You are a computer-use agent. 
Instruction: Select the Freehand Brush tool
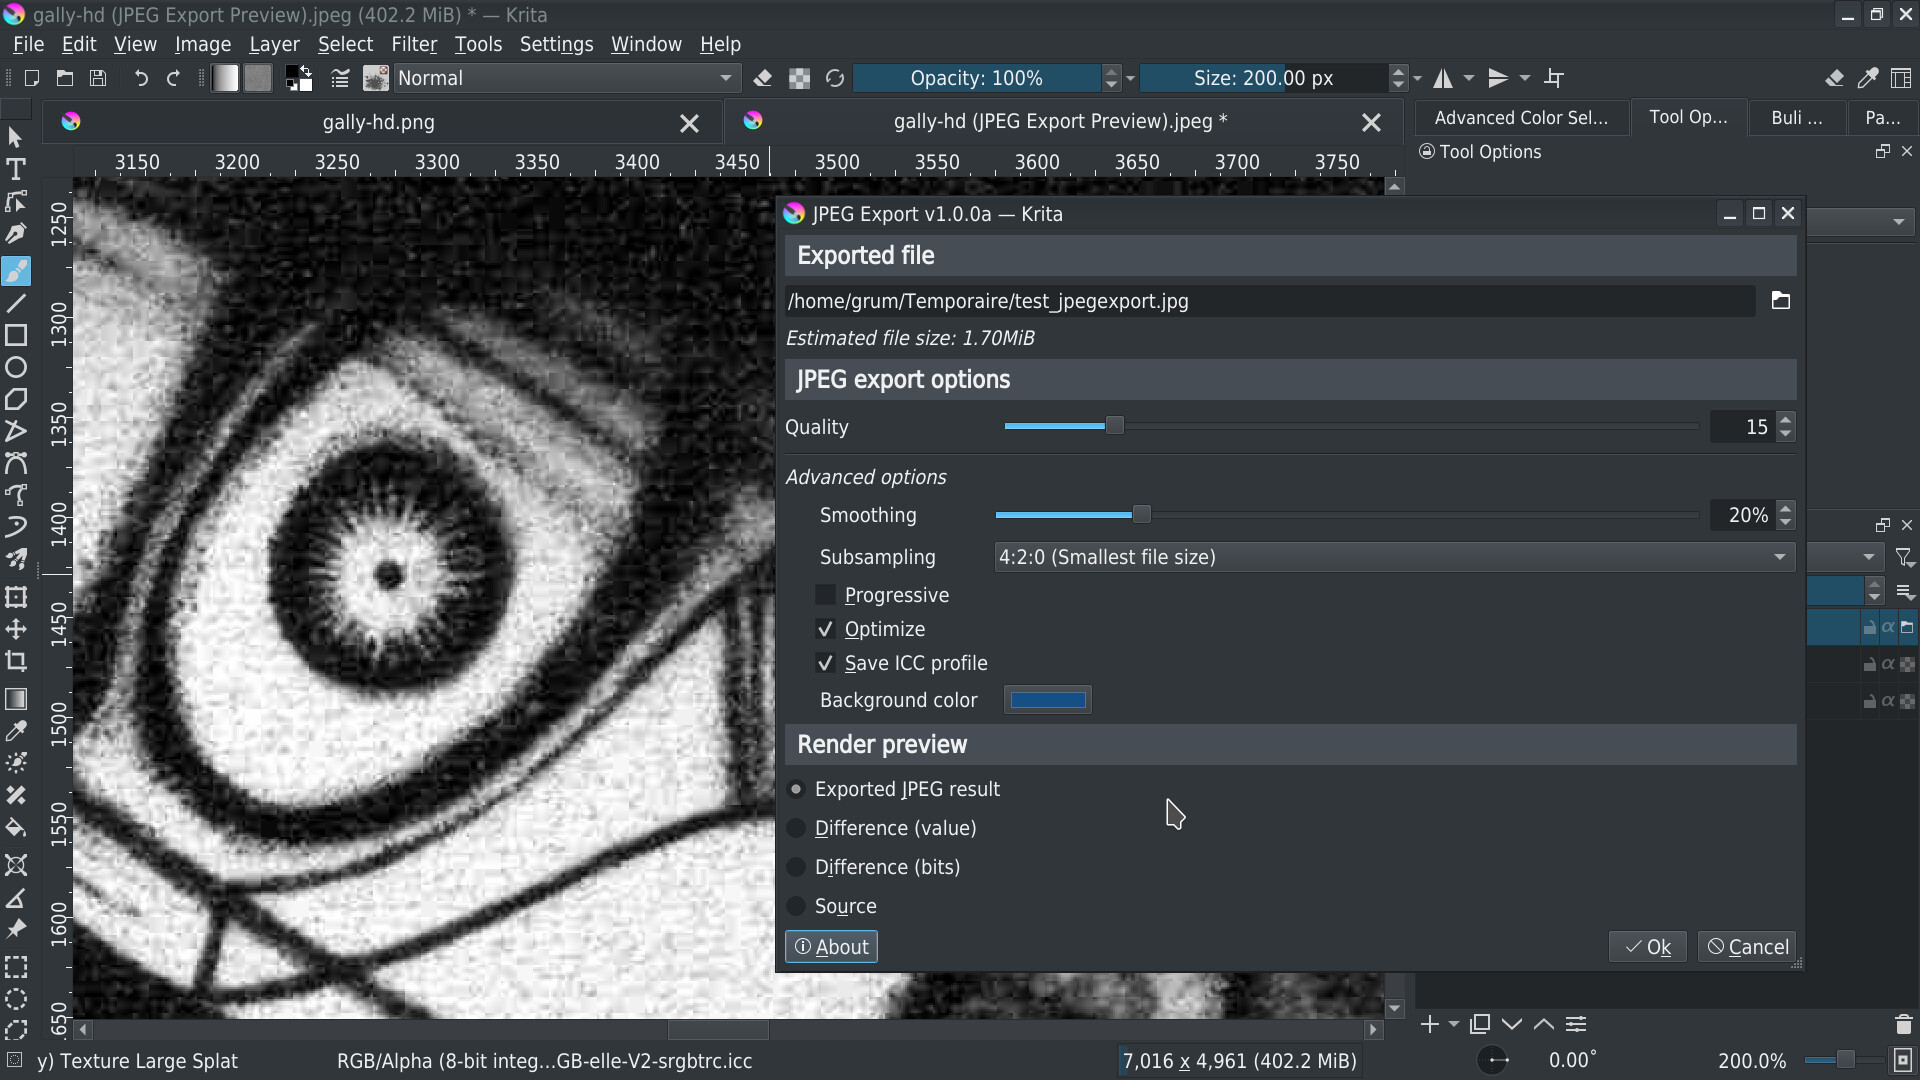tap(16, 271)
